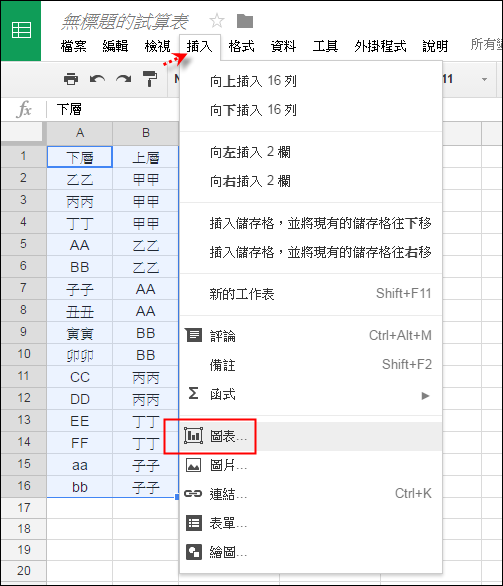Click the document title 無標題的試算表
This screenshot has width=503, height=586.
point(124,22)
